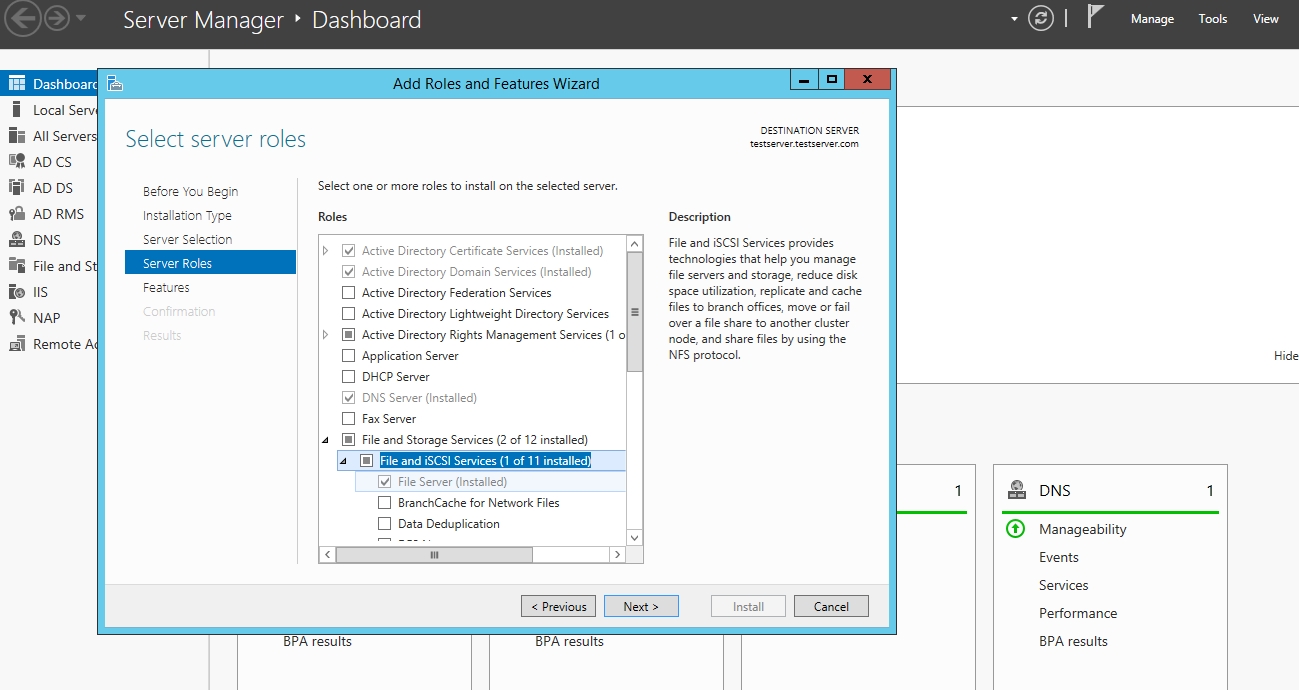This screenshot has width=1299, height=690.
Task: Select the DNS icon in sidebar
Action: (17, 240)
